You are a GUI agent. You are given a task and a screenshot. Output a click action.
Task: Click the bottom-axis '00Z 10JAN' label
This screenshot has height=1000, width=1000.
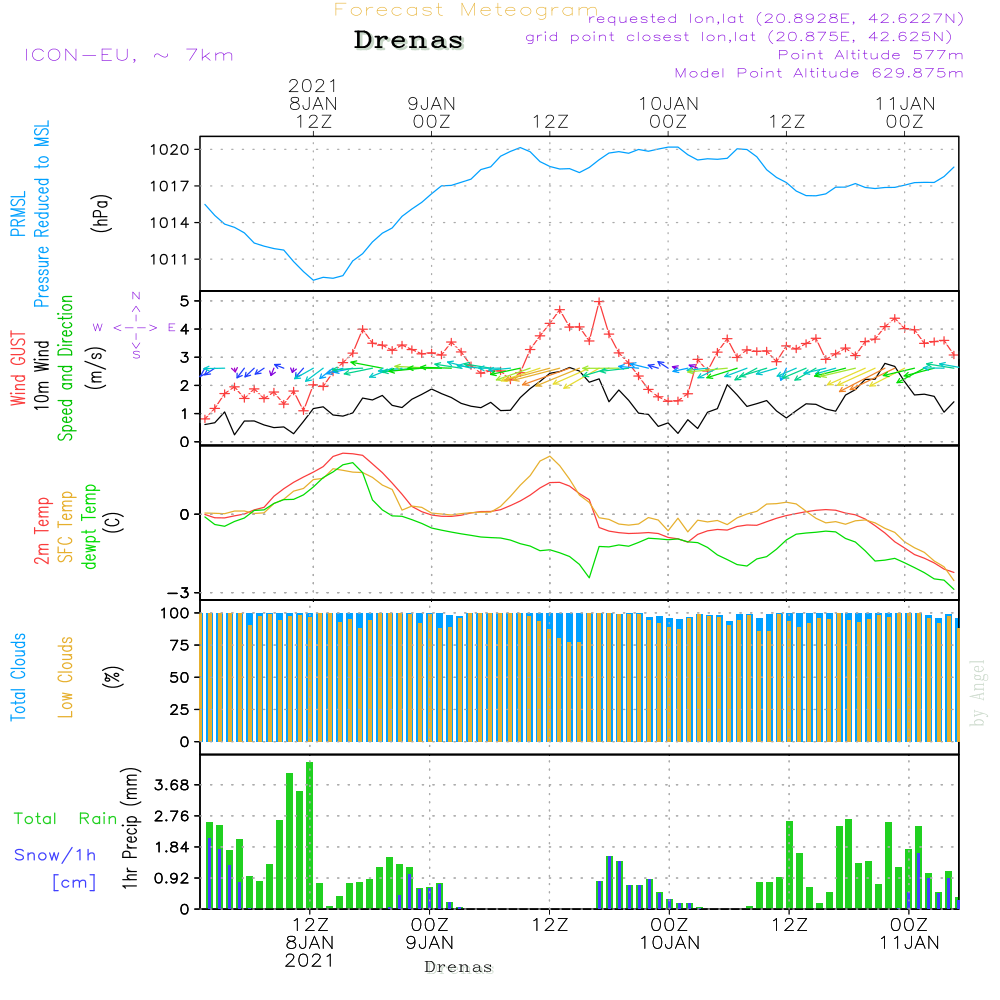tap(670, 934)
